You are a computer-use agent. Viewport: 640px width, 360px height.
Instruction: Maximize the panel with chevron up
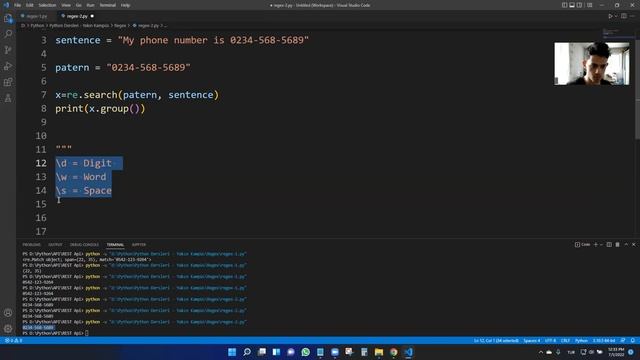pyautogui.click(x=626, y=244)
